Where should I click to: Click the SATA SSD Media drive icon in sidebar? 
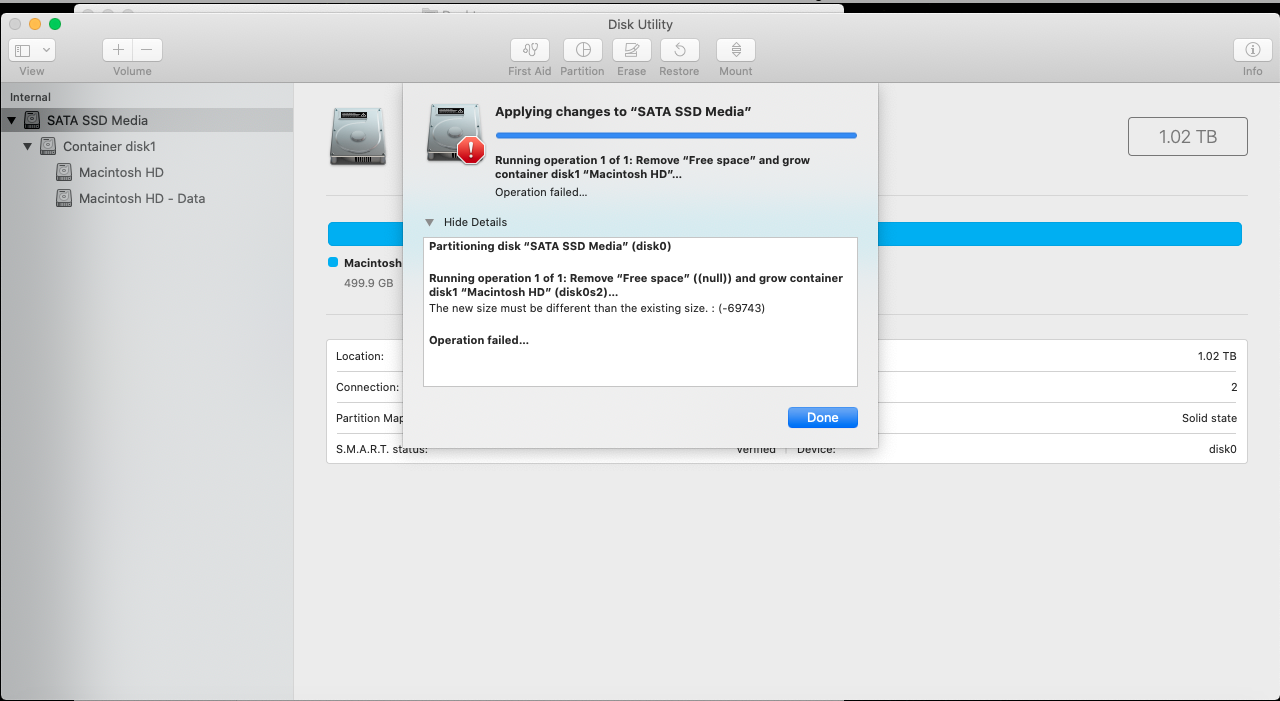(x=32, y=120)
